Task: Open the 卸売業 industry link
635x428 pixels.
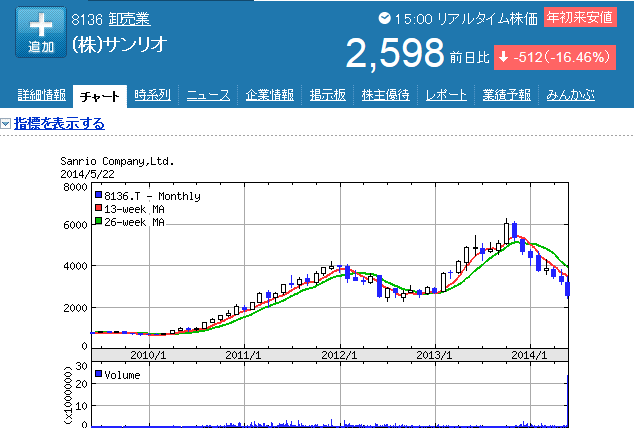Action: point(130,19)
